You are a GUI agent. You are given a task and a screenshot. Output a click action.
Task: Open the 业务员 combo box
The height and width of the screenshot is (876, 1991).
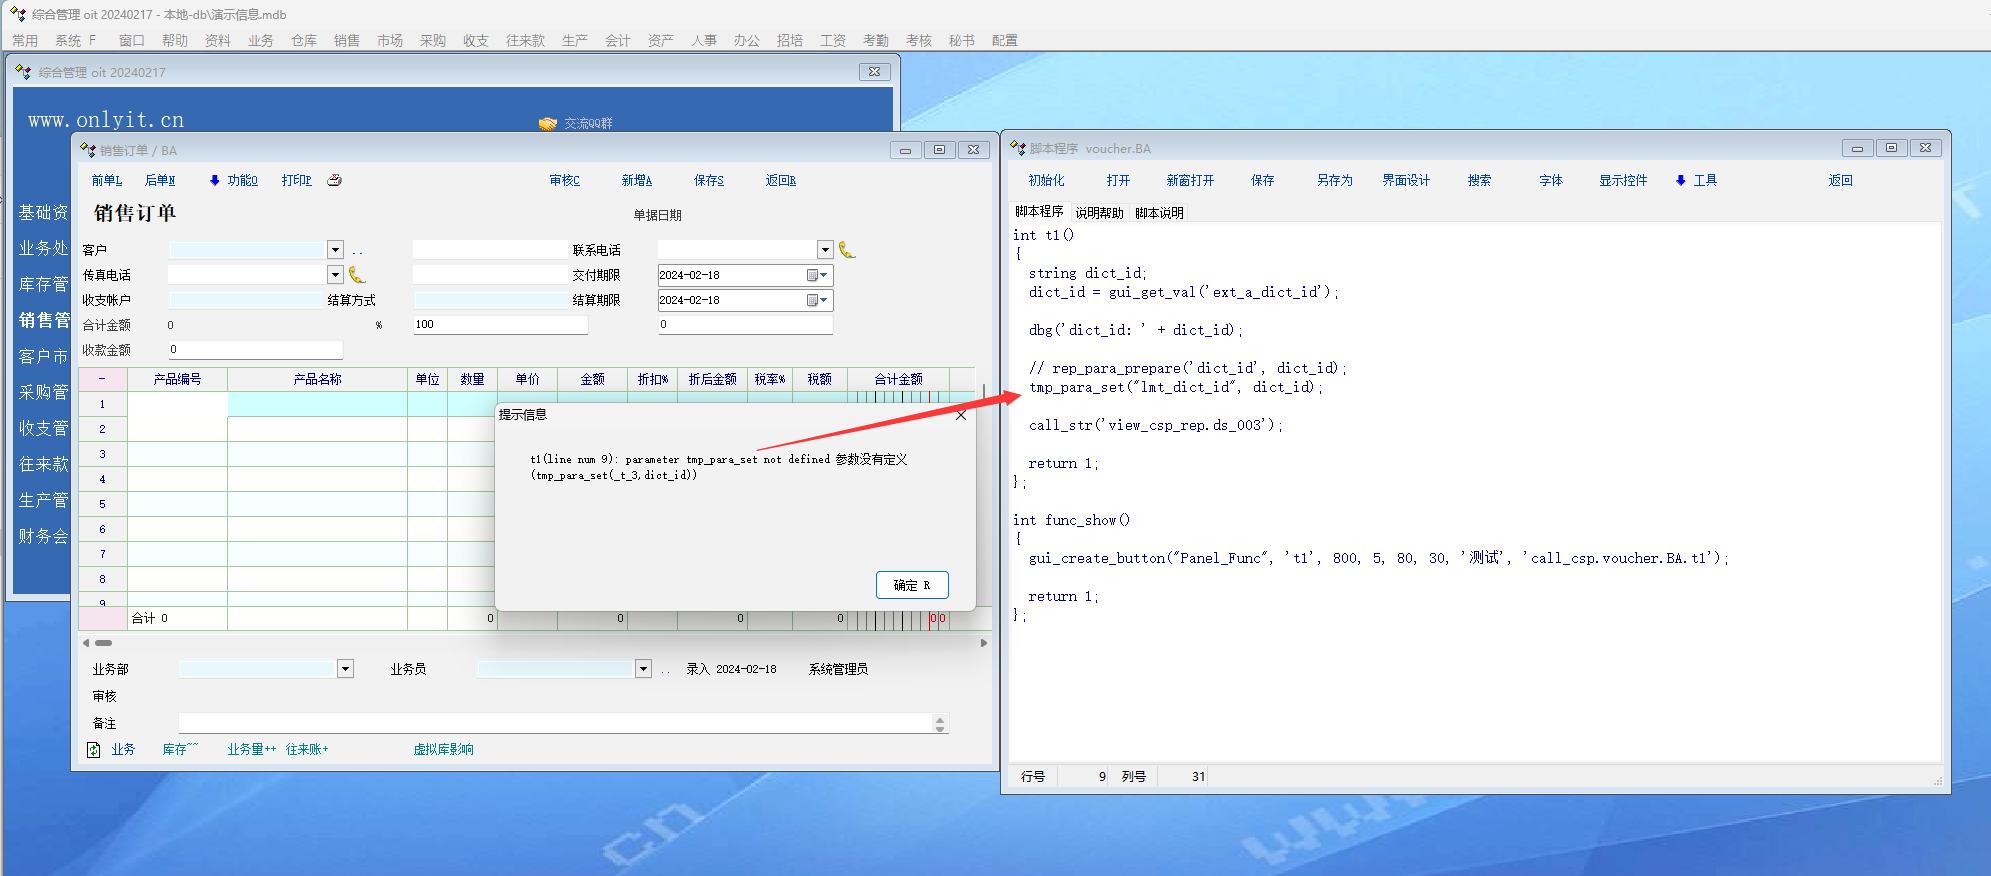[643, 669]
